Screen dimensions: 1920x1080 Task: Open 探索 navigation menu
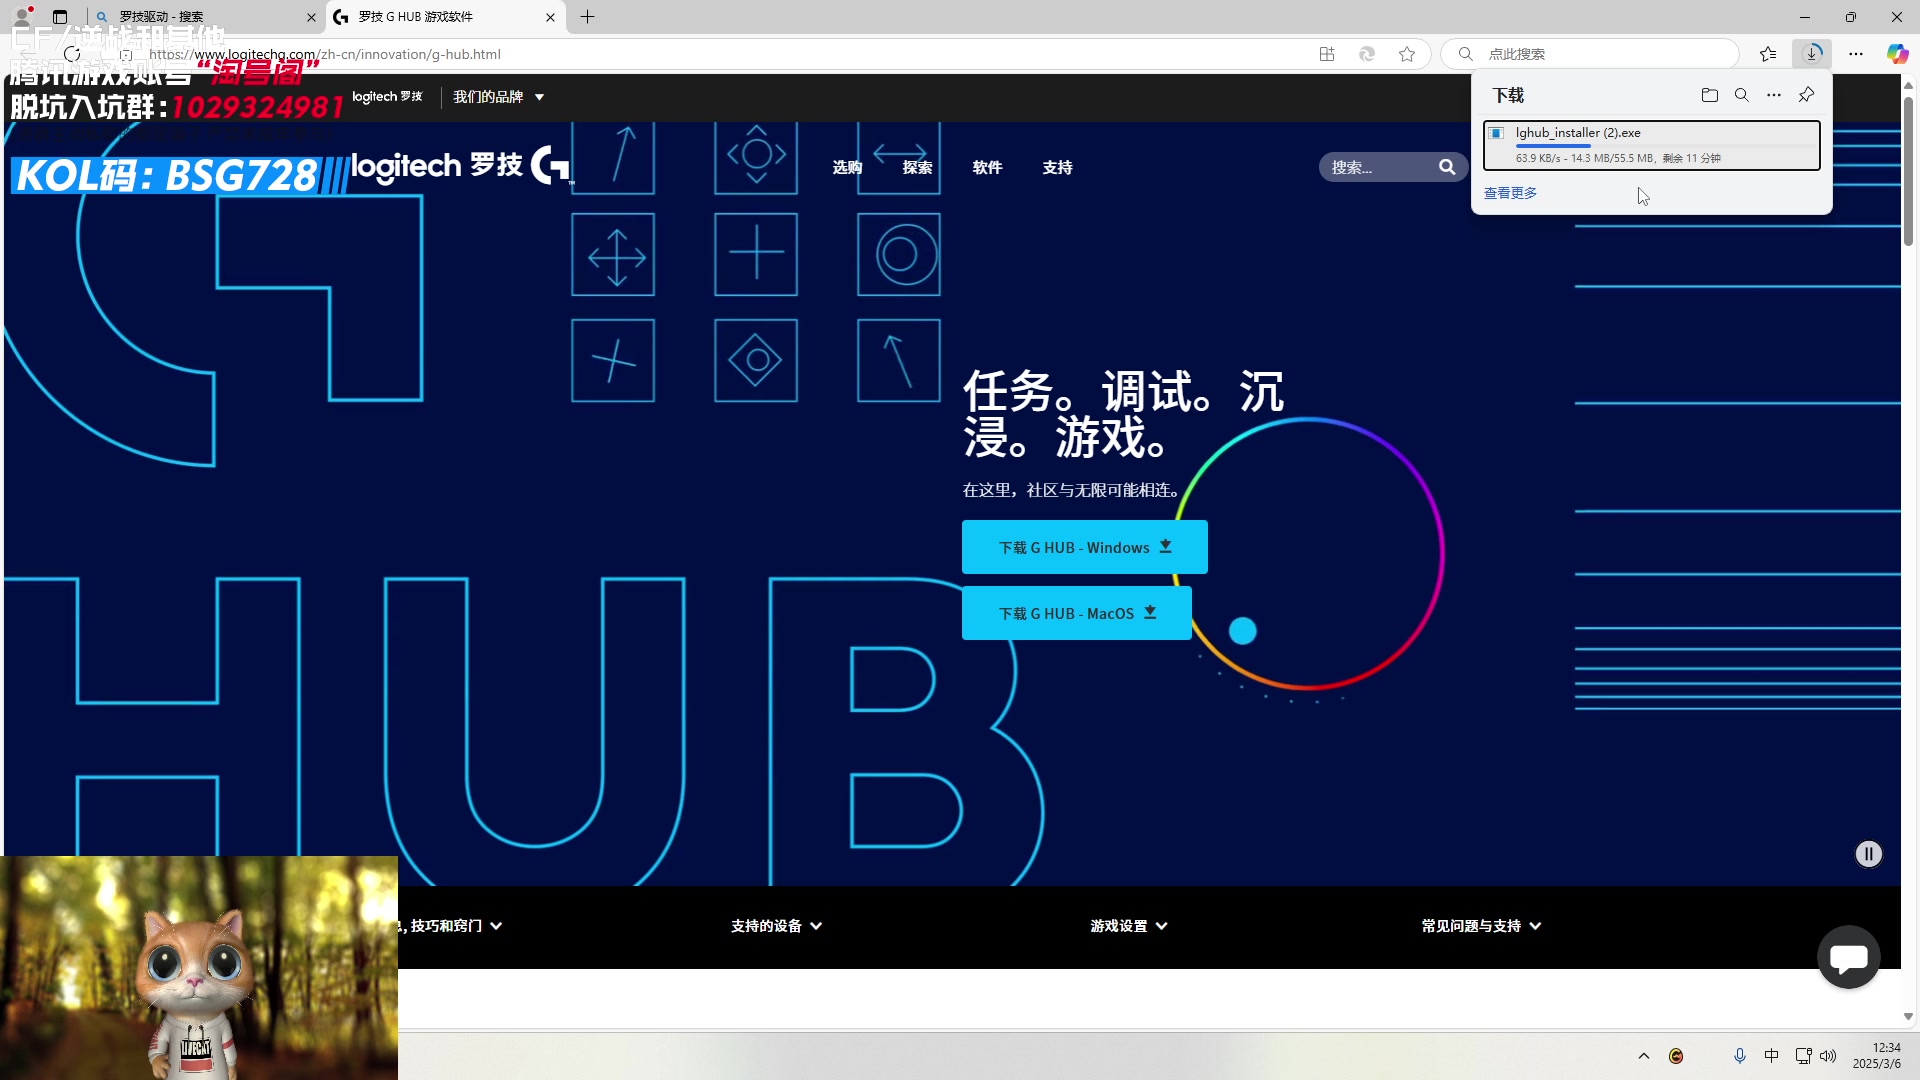pyautogui.click(x=917, y=167)
